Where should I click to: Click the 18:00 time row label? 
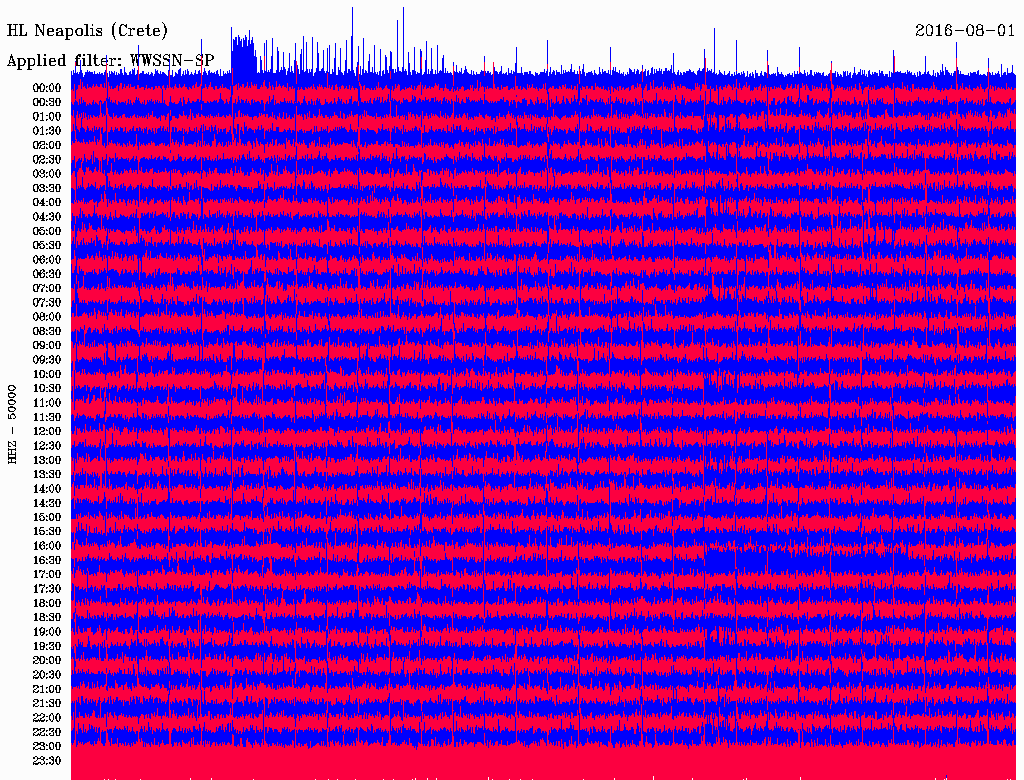pyautogui.click(x=47, y=604)
